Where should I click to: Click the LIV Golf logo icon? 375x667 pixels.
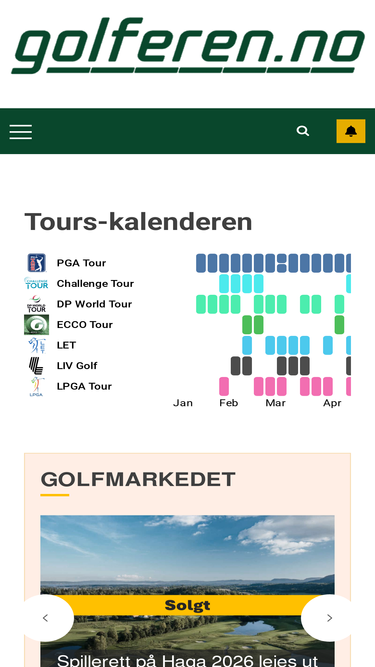coord(36,365)
